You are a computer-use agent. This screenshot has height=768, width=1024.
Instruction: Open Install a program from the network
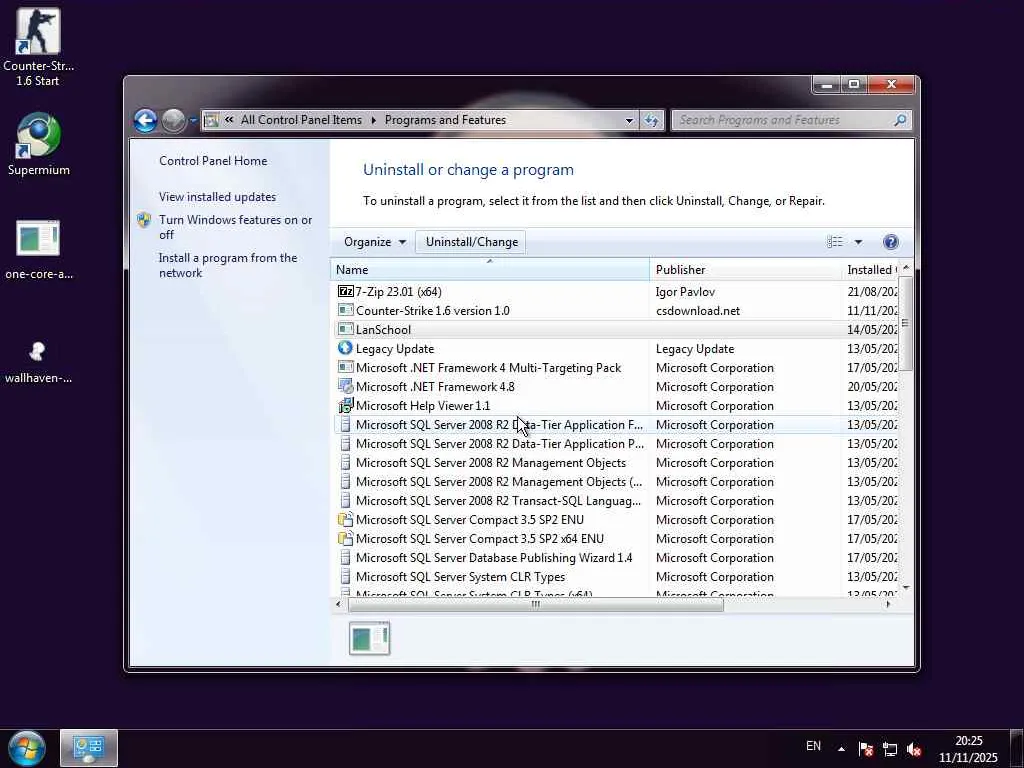[227, 265]
